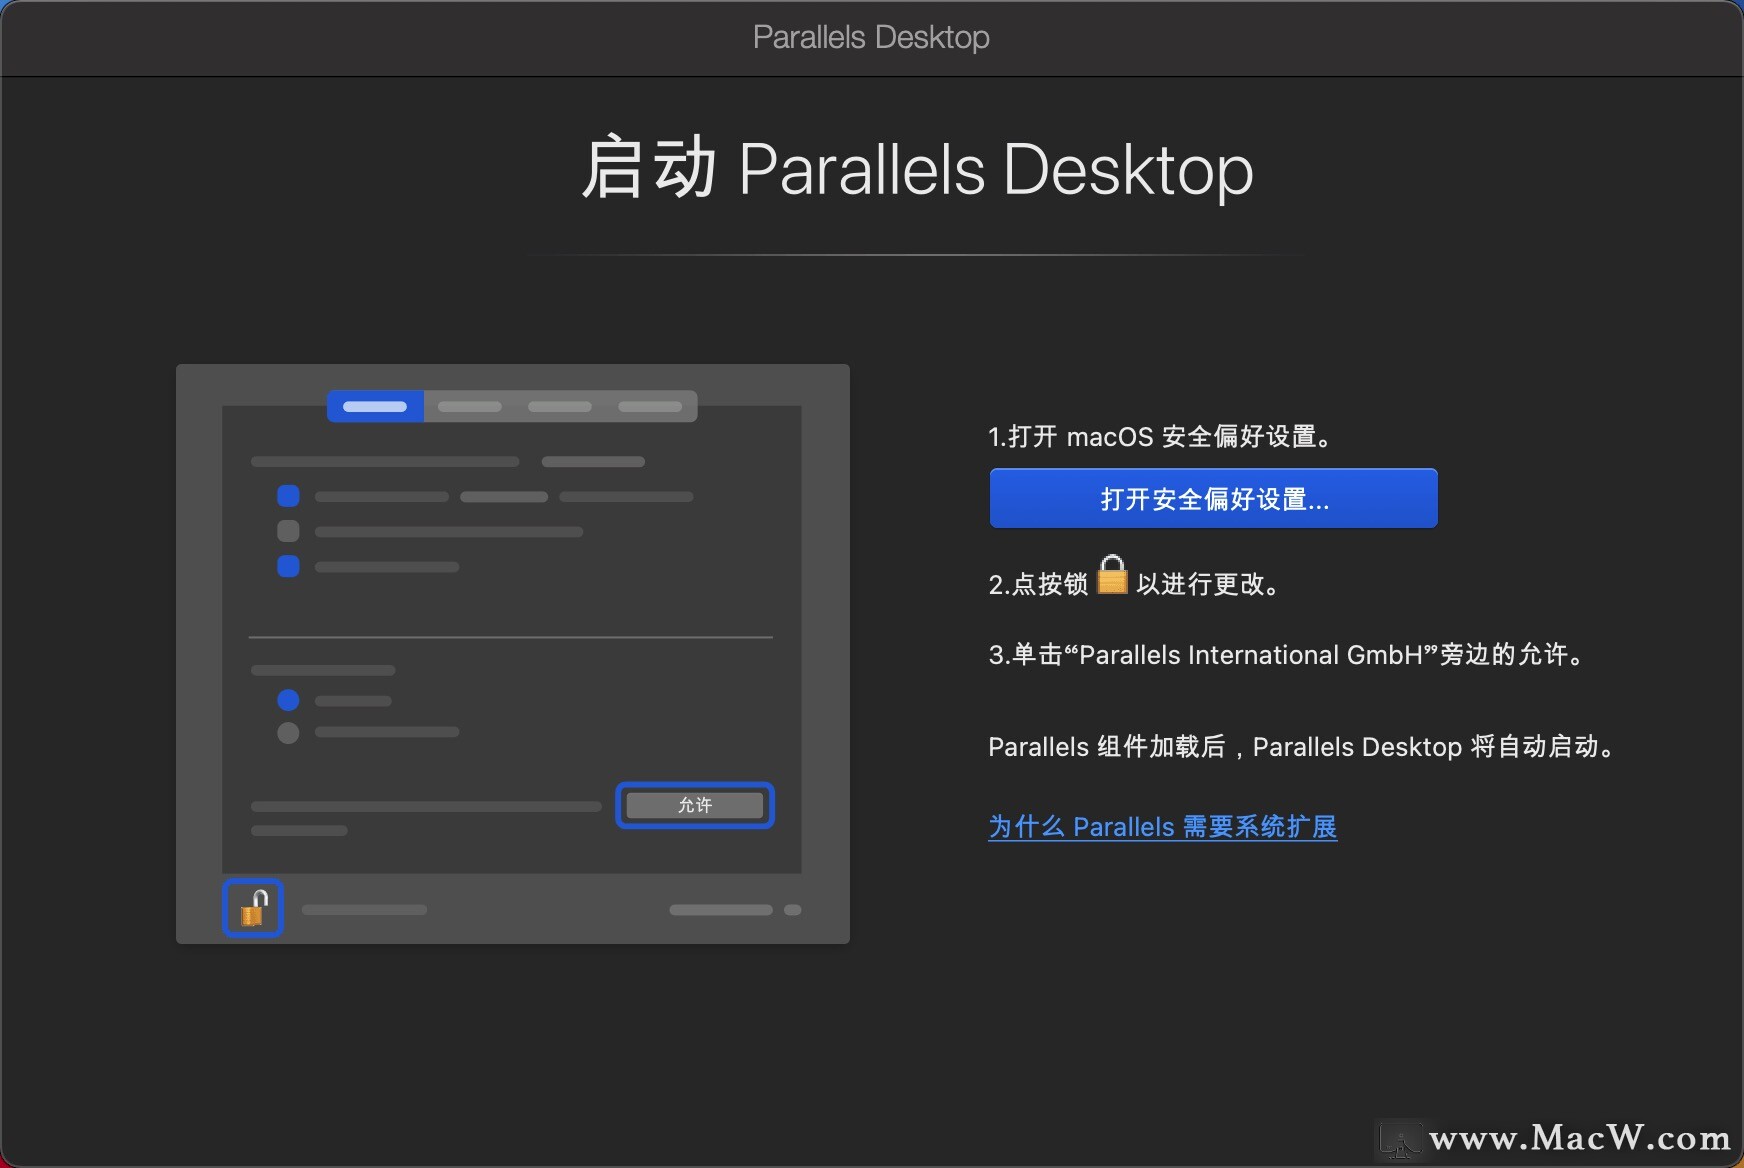Click the Parallels Desktop window title
This screenshot has height=1168, width=1744.
871,37
